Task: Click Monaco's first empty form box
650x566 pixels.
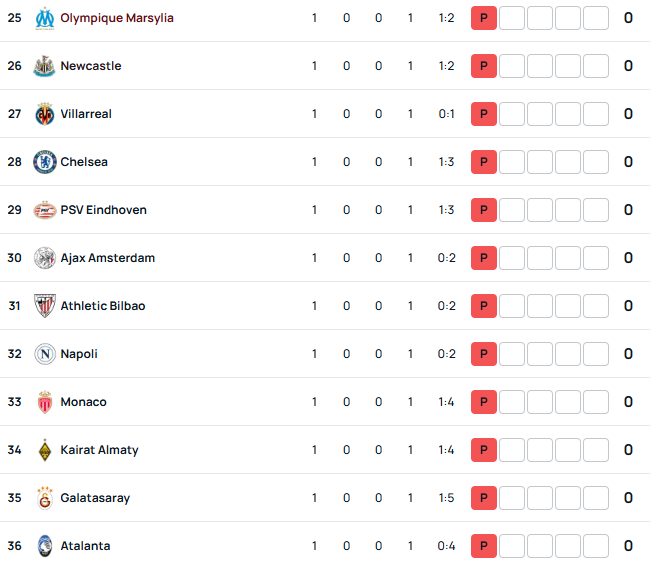Action: coord(512,402)
